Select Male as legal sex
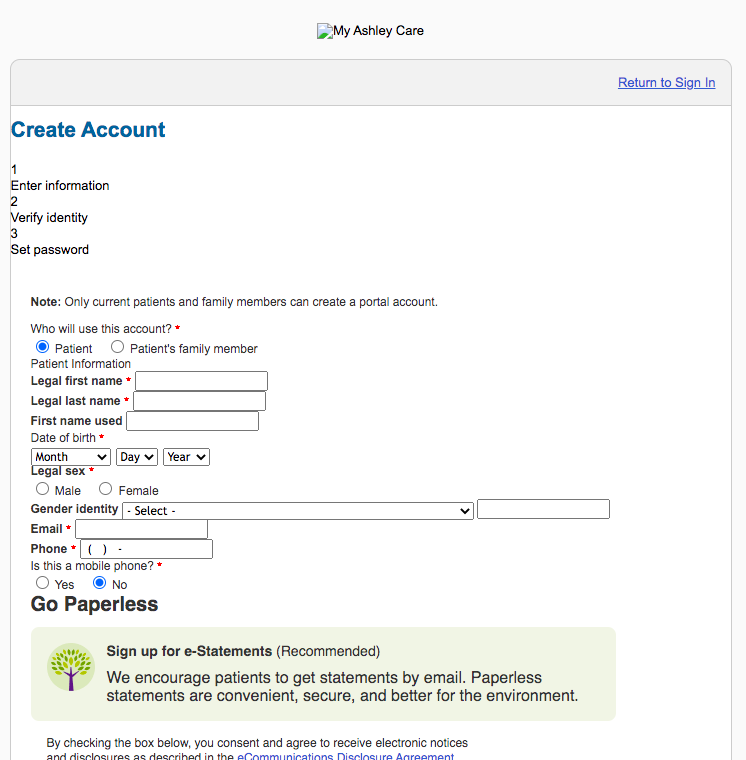The height and width of the screenshot is (760, 746). (x=43, y=489)
